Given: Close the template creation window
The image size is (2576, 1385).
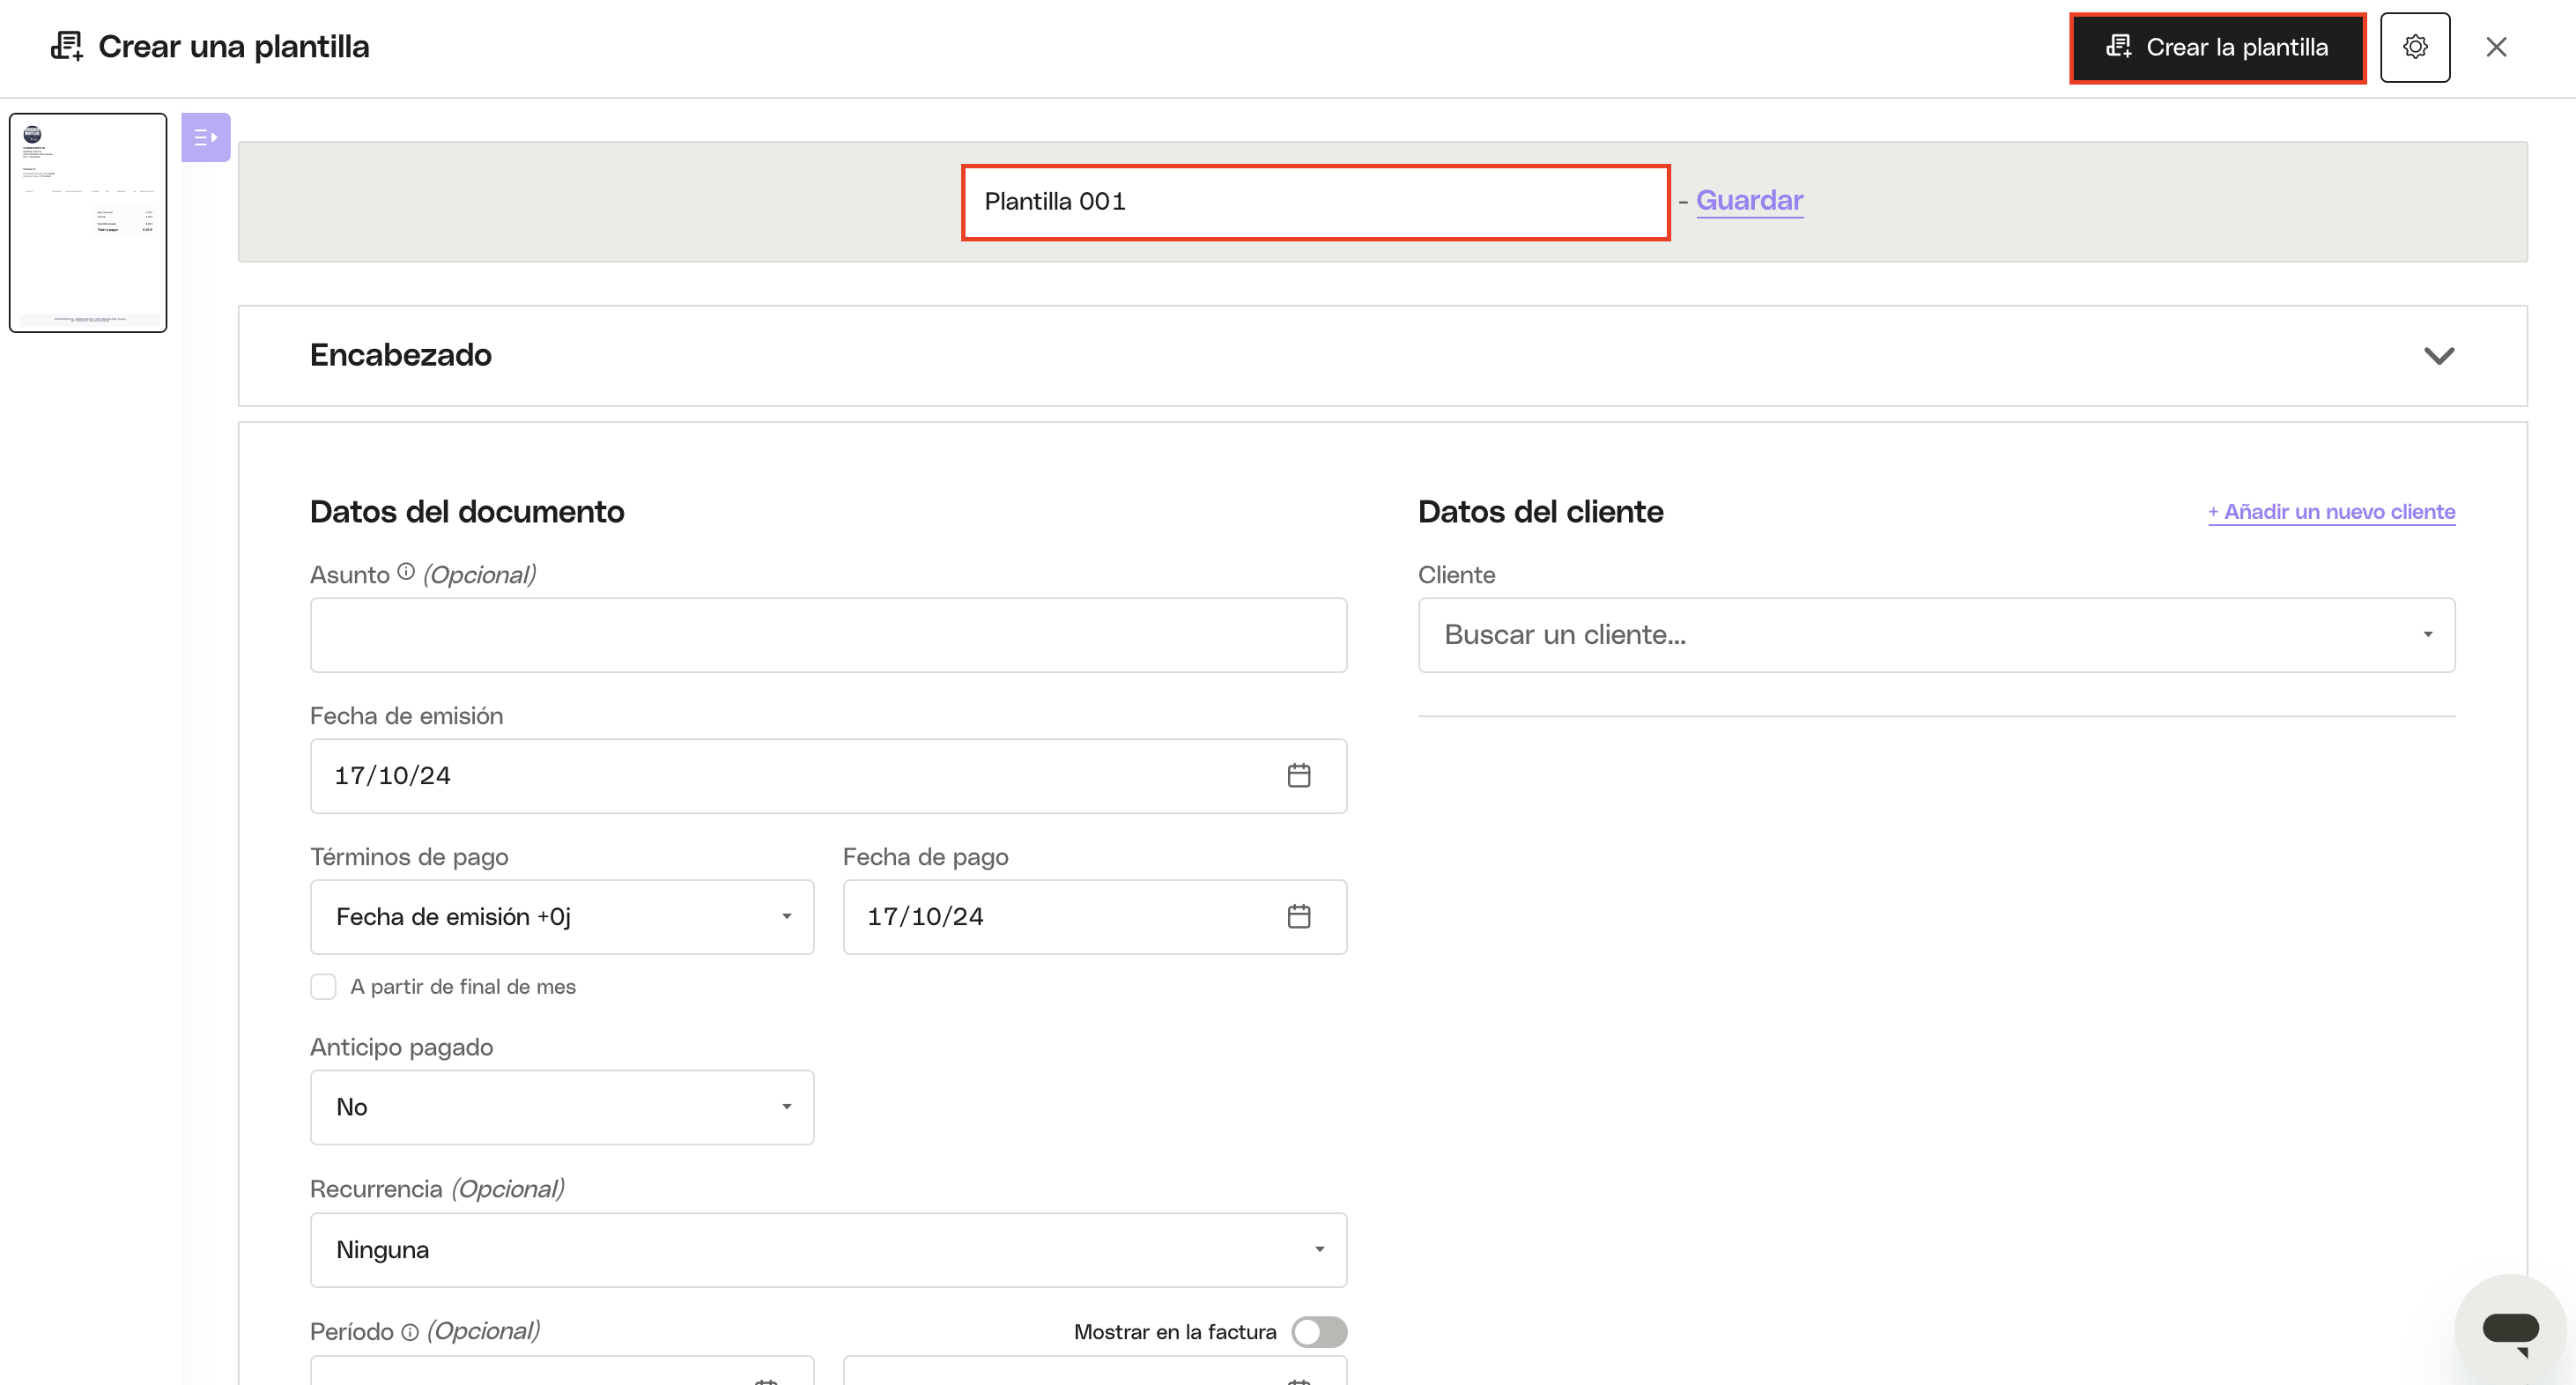Looking at the screenshot, I should coord(2496,47).
